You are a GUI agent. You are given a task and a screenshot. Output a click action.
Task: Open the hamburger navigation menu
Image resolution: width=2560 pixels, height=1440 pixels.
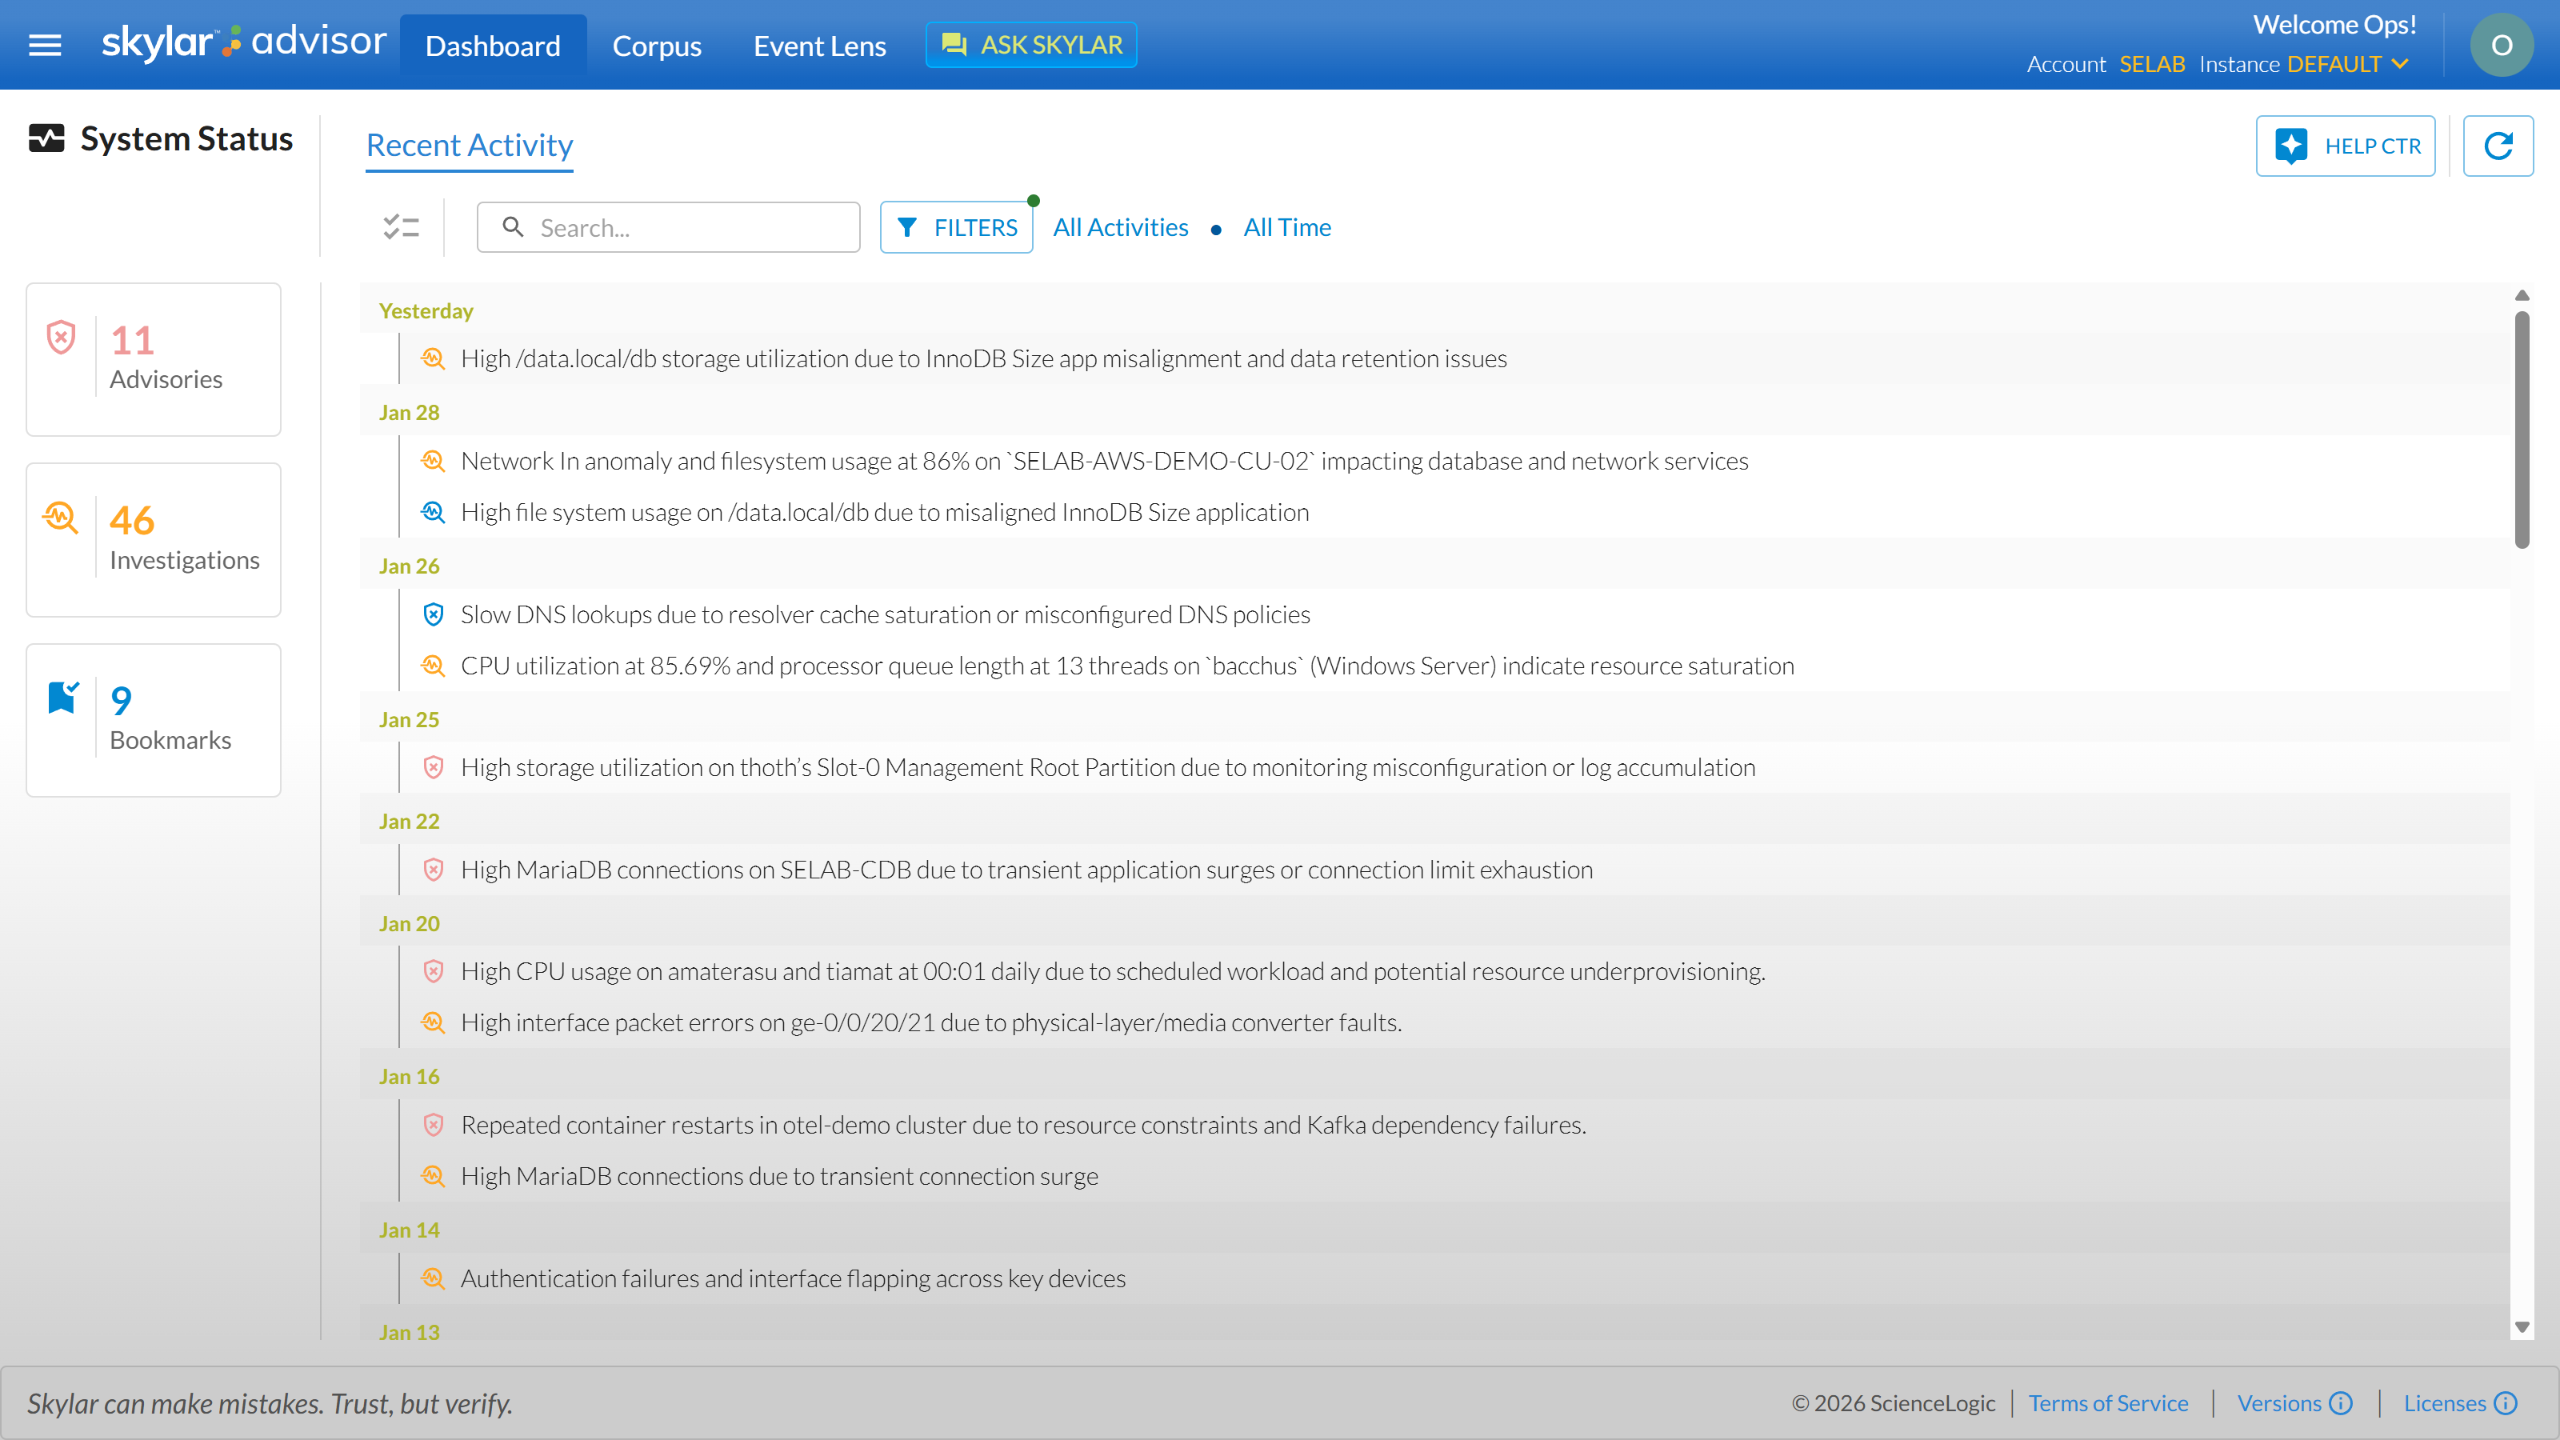[45, 45]
